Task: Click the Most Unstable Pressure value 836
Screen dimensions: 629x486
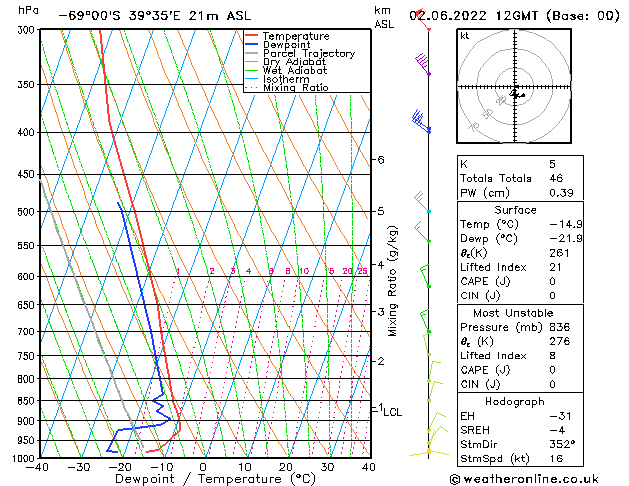Action: [559, 327]
